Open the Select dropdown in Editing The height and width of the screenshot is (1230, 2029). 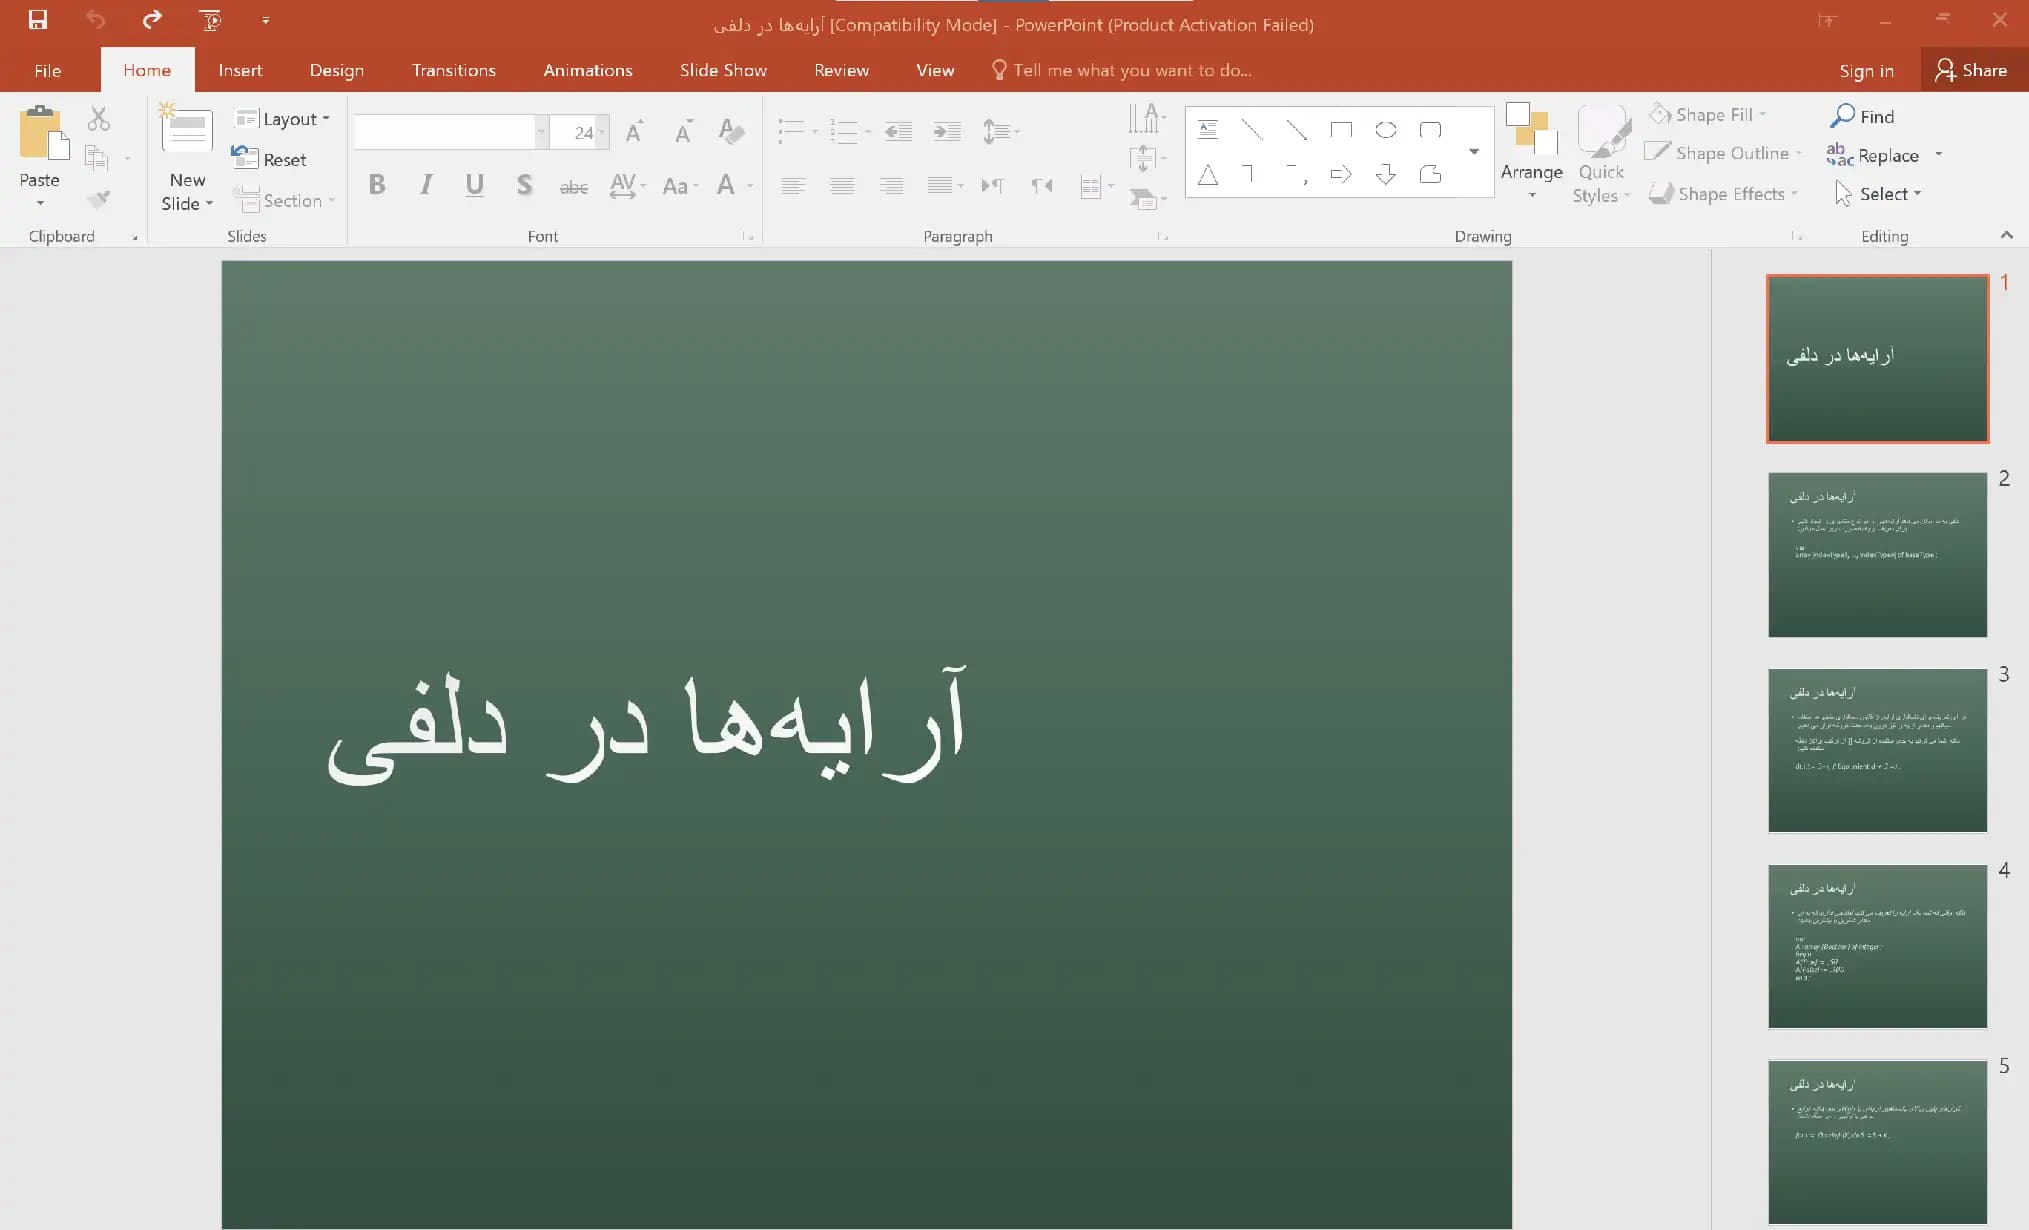point(1879,194)
